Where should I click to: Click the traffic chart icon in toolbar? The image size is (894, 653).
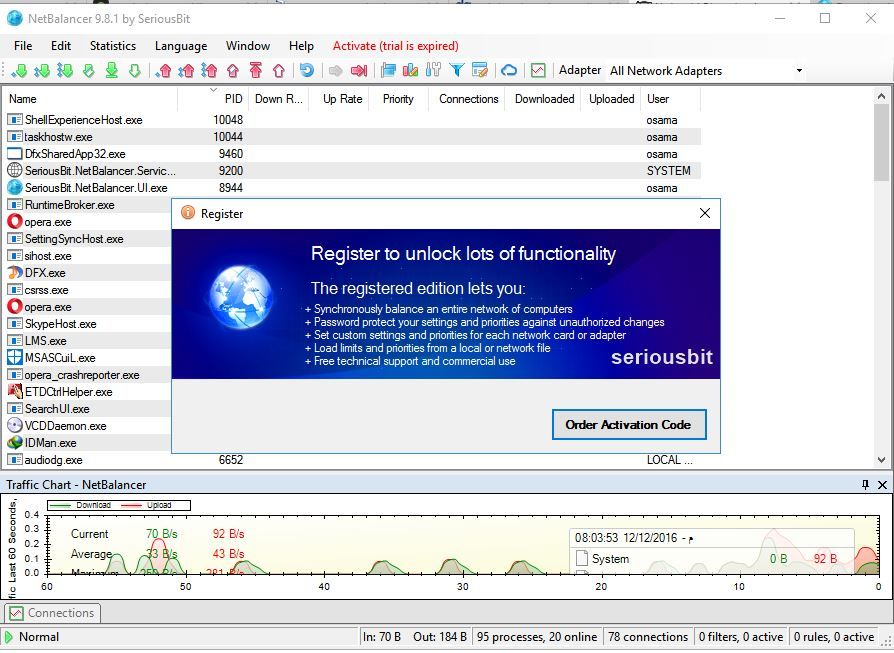[x=538, y=71]
